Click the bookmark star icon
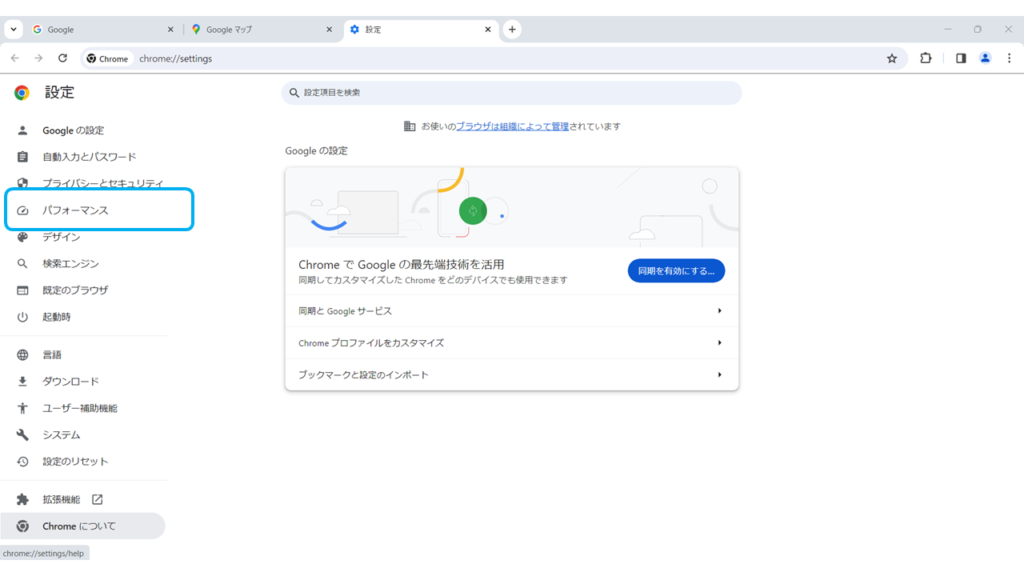This screenshot has width=1024, height=576. [892, 59]
